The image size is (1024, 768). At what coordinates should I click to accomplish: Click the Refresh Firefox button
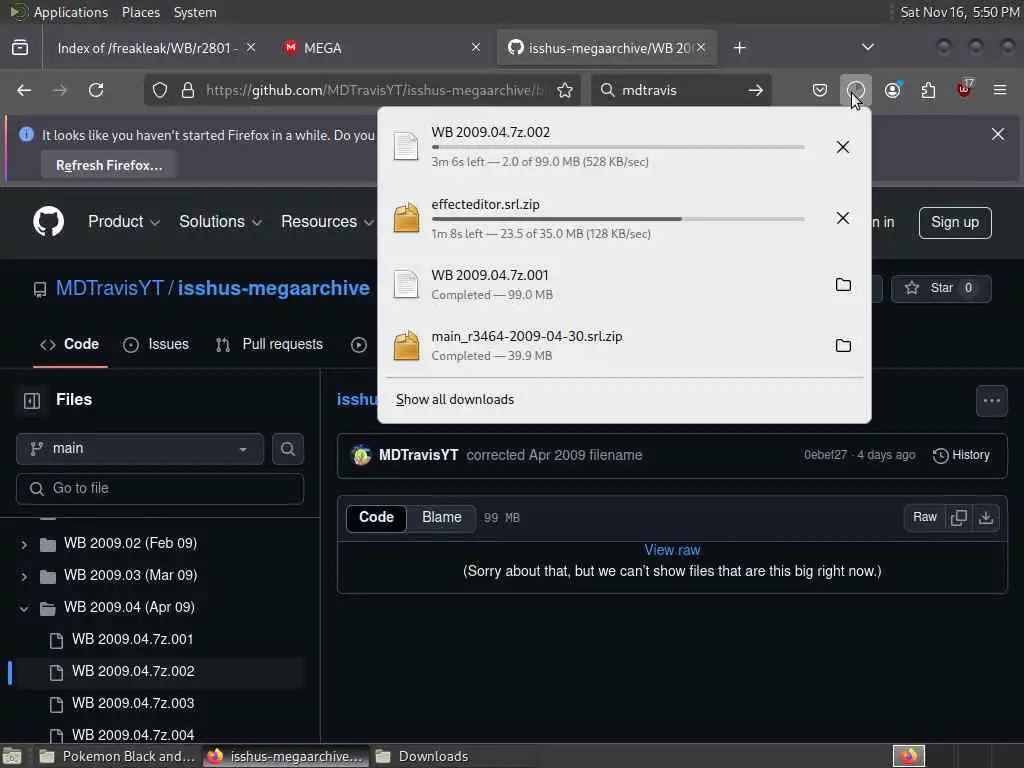(x=109, y=166)
